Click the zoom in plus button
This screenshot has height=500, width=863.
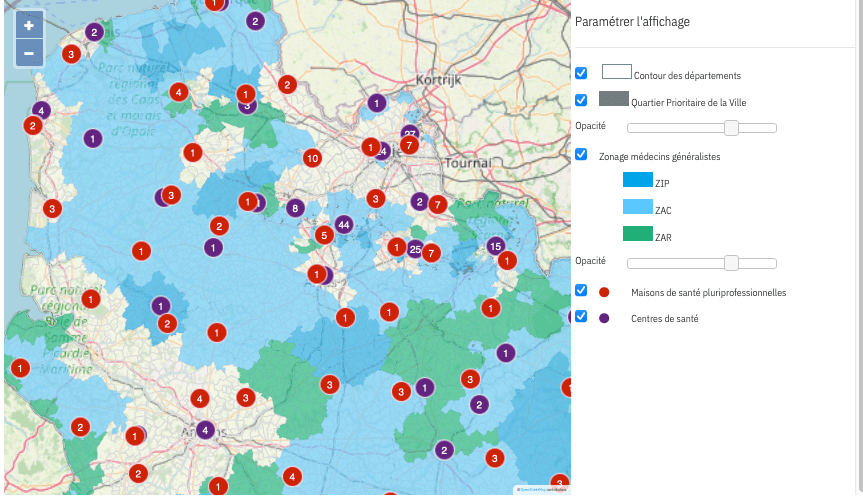tap(29, 26)
